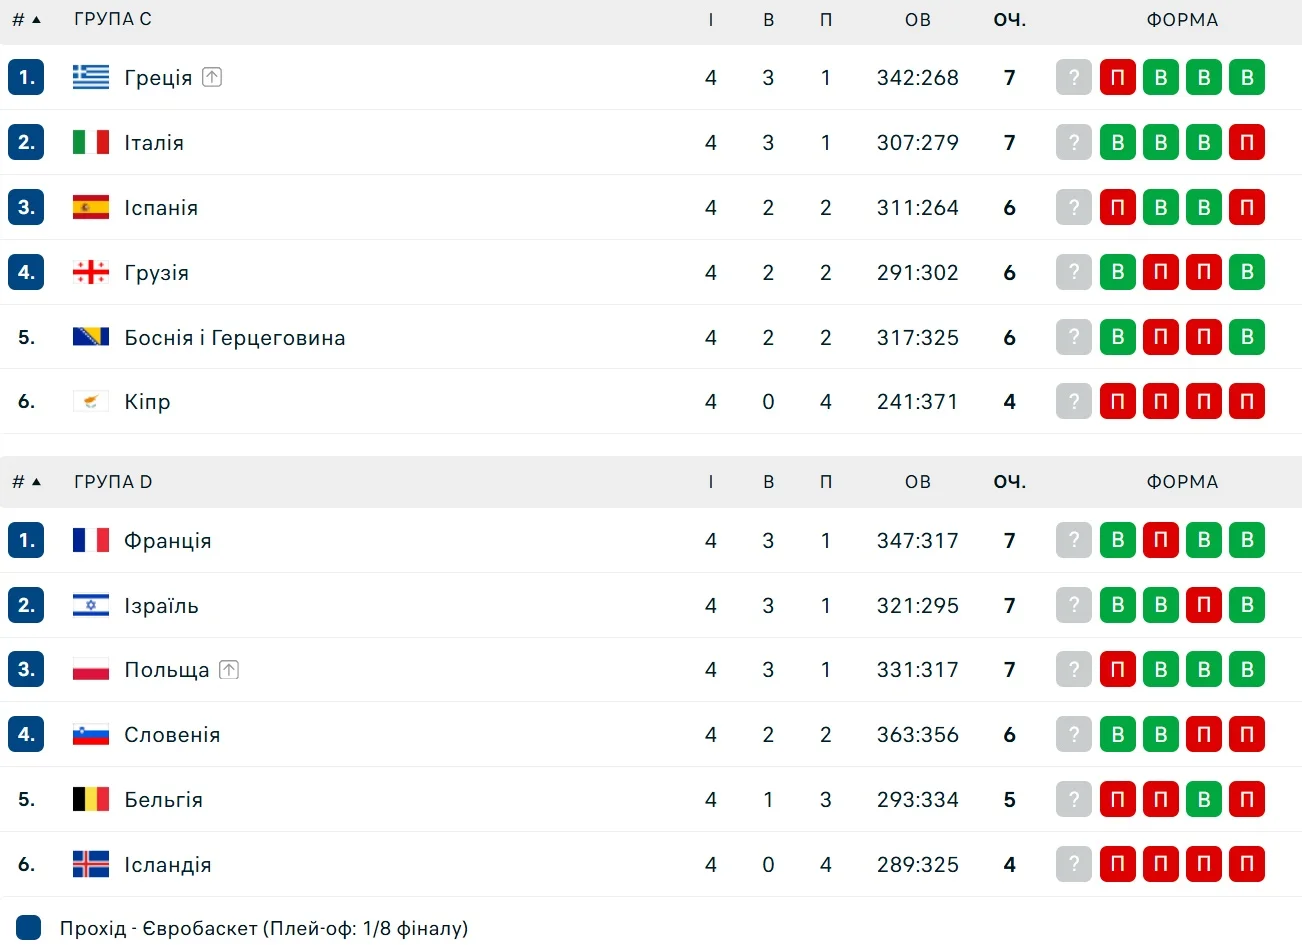Click Belgium's green В form badge
The width and height of the screenshot is (1302, 945).
tap(1204, 799)
